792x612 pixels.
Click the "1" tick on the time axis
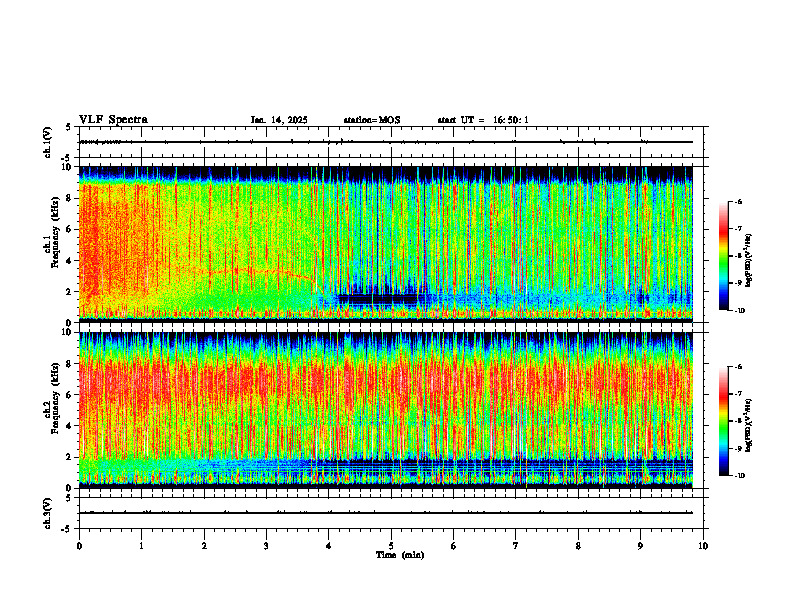142,546
